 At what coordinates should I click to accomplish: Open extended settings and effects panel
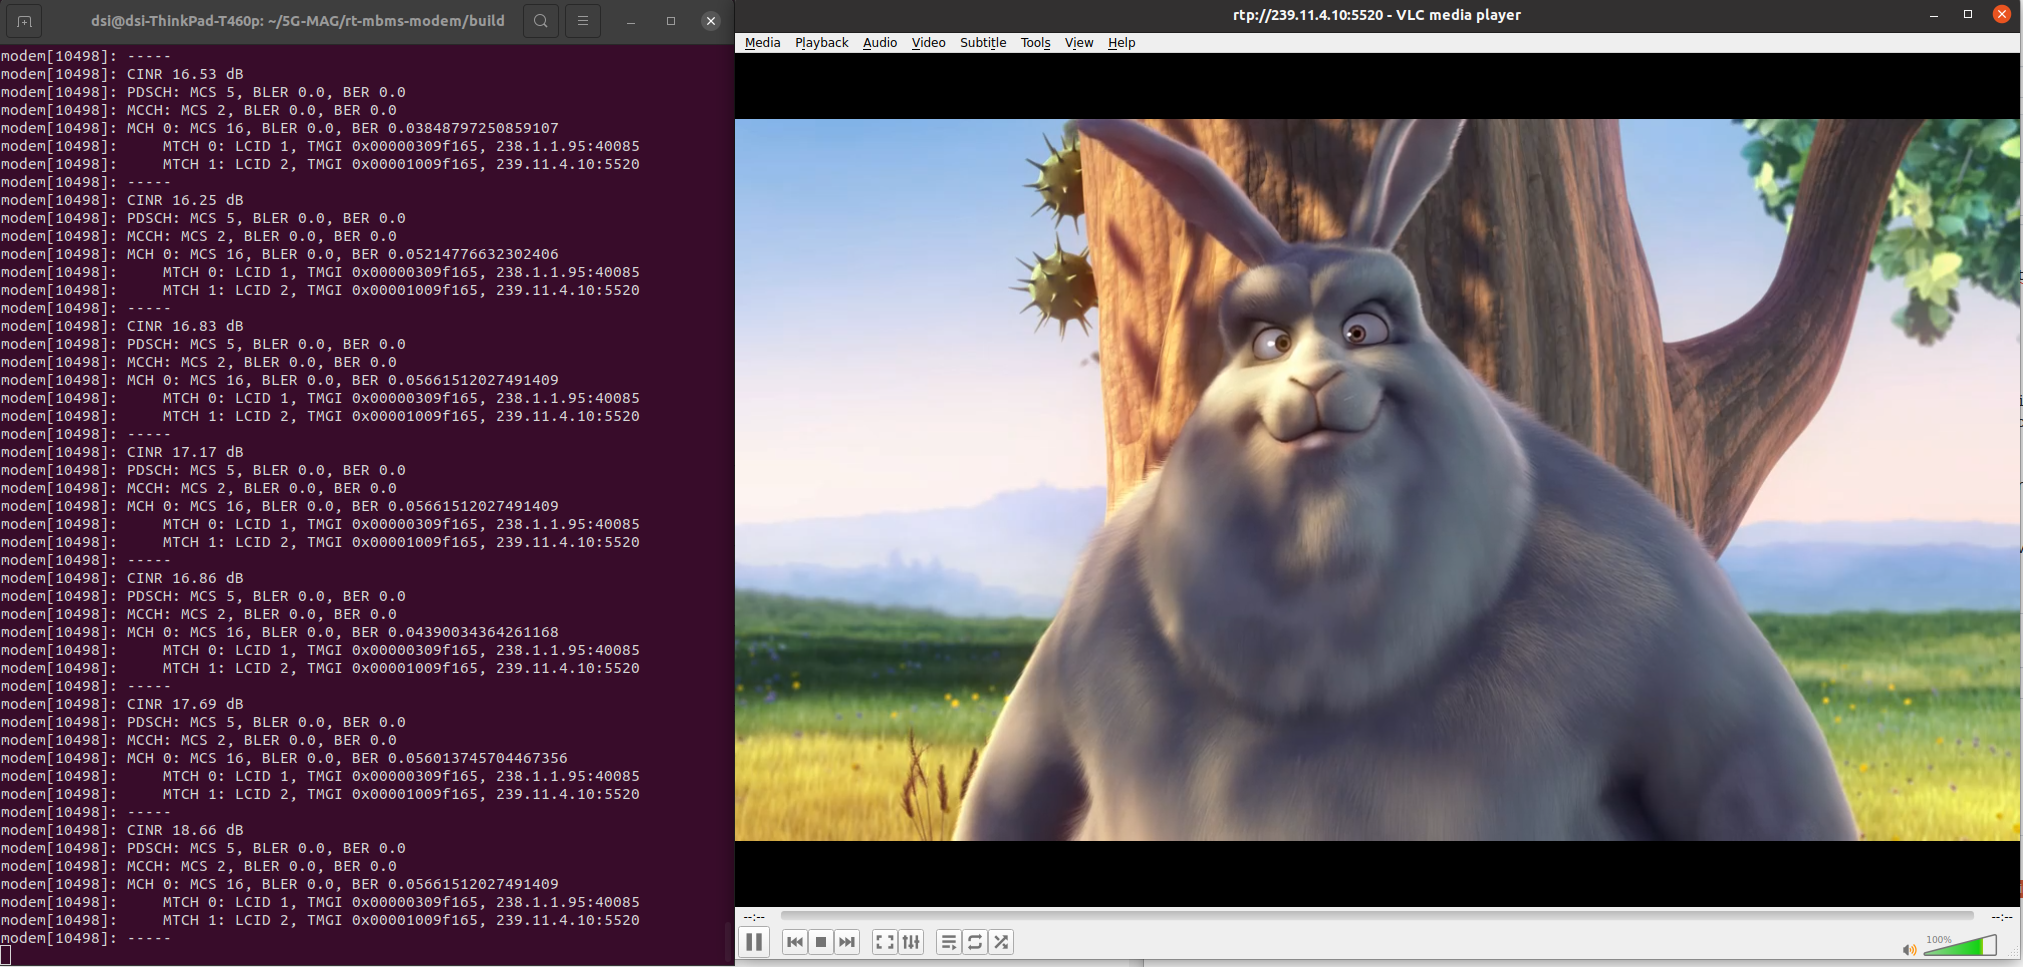coord(911,942)
